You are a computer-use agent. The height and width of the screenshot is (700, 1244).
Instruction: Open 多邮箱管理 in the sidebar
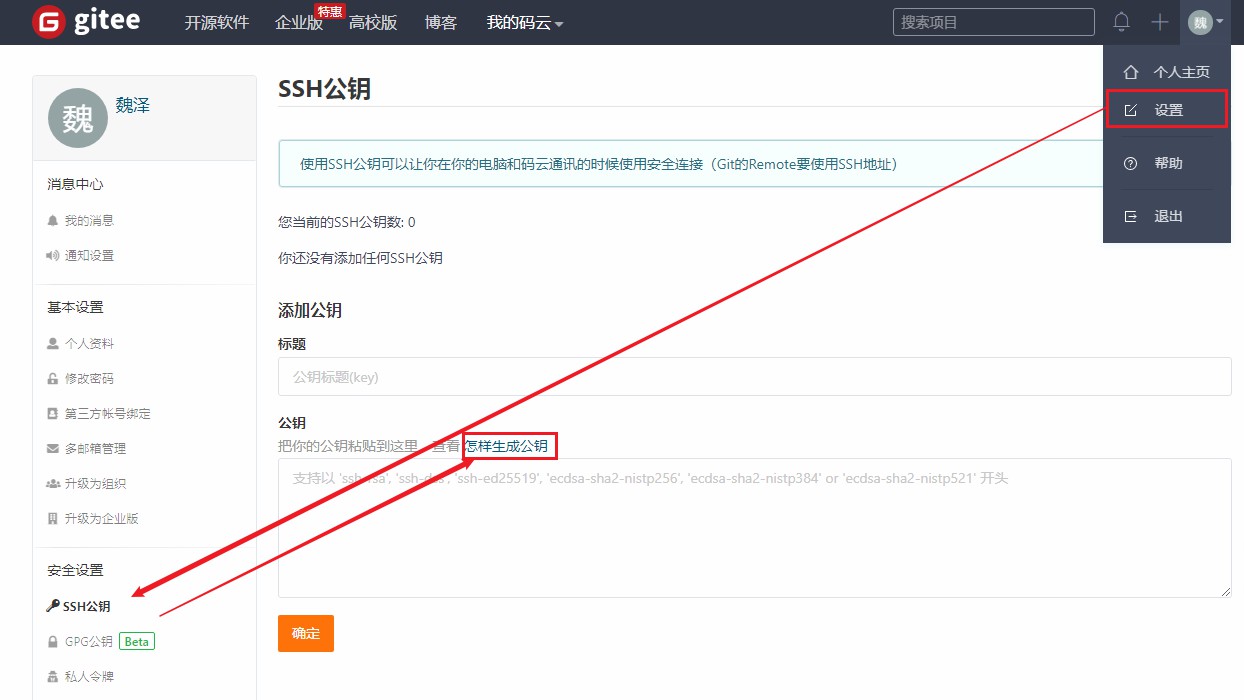(x=95, y=448)
